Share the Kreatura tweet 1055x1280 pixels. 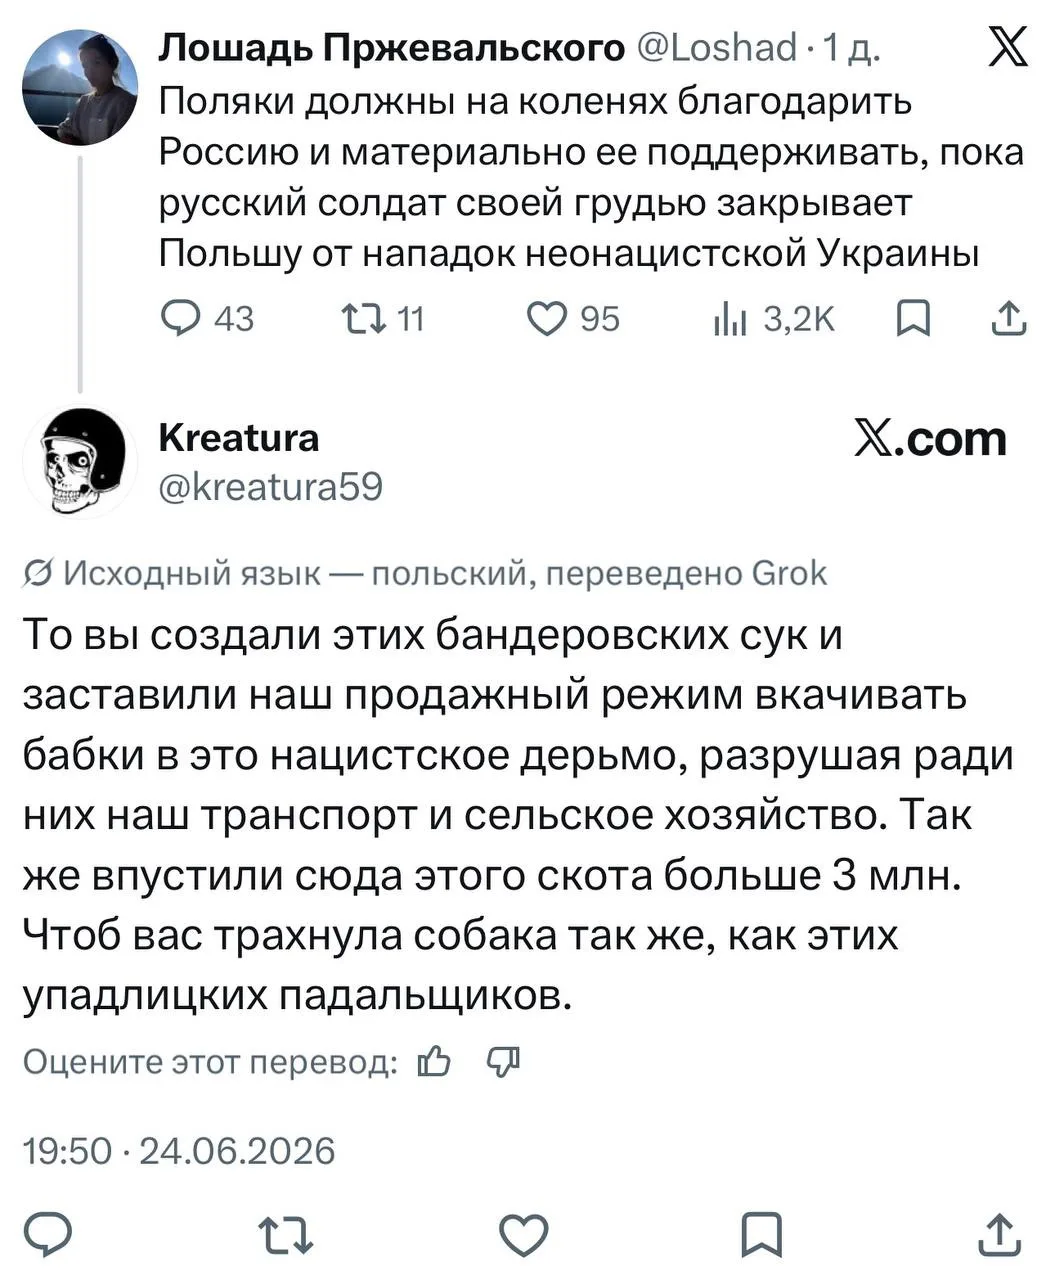click(1000, 1235)
